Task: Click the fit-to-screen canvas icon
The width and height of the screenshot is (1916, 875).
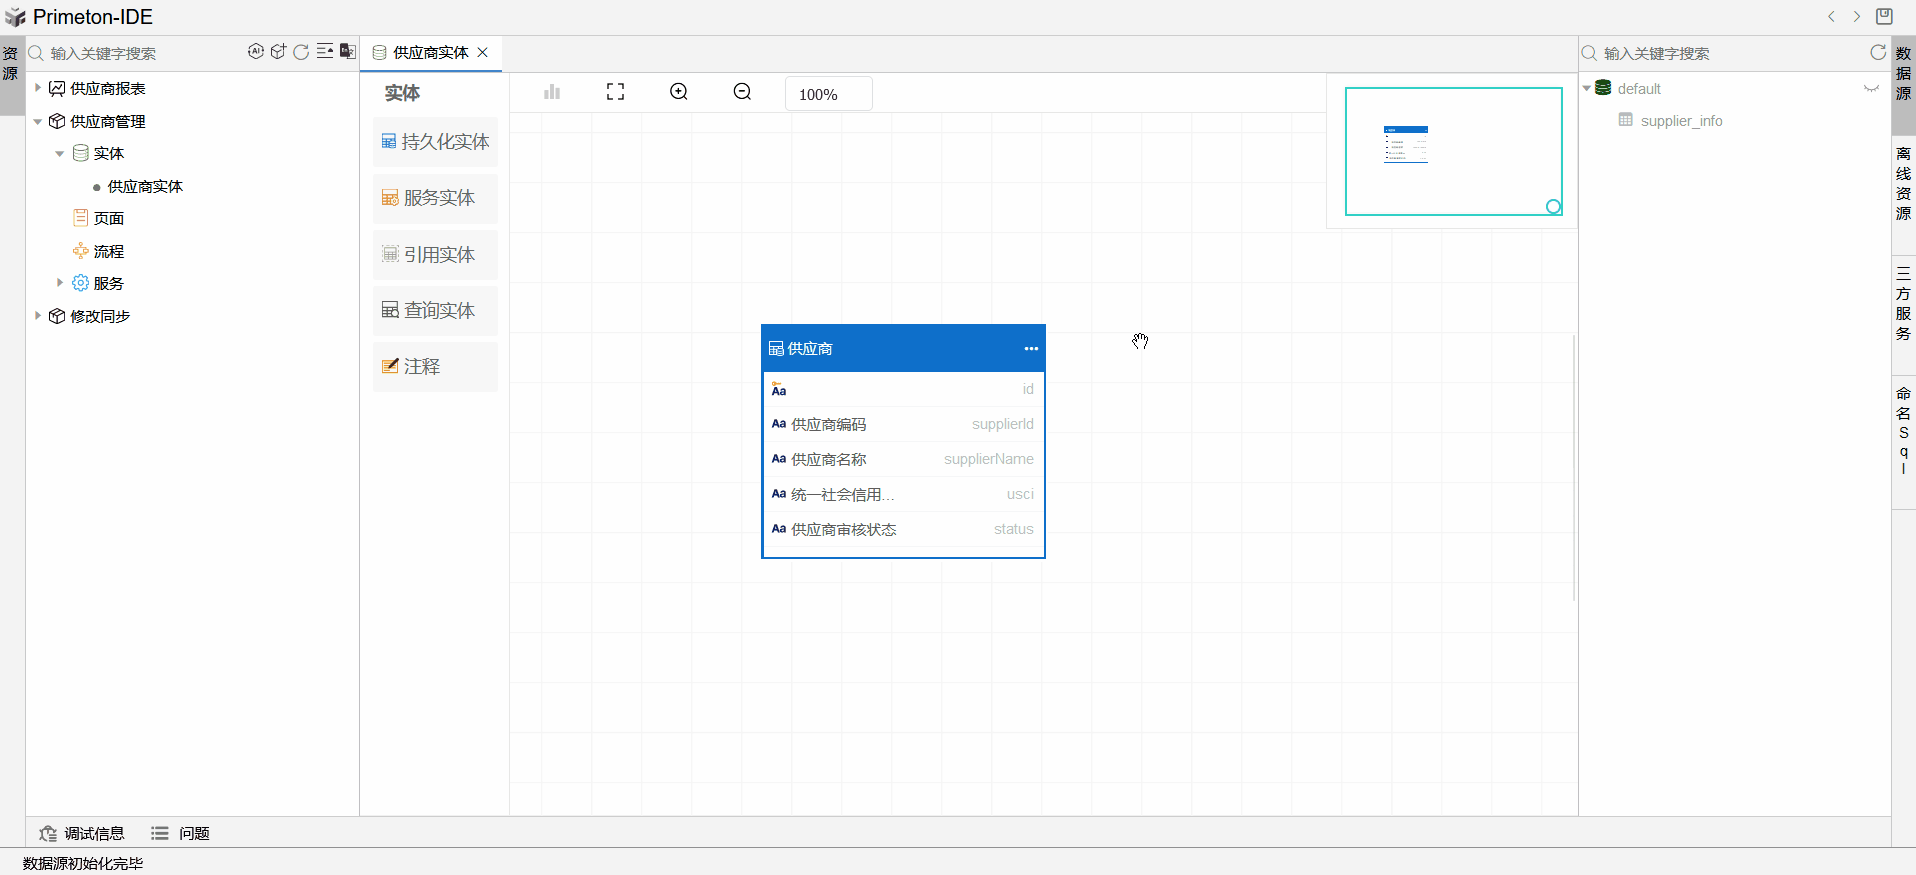Action: (615, 92)
